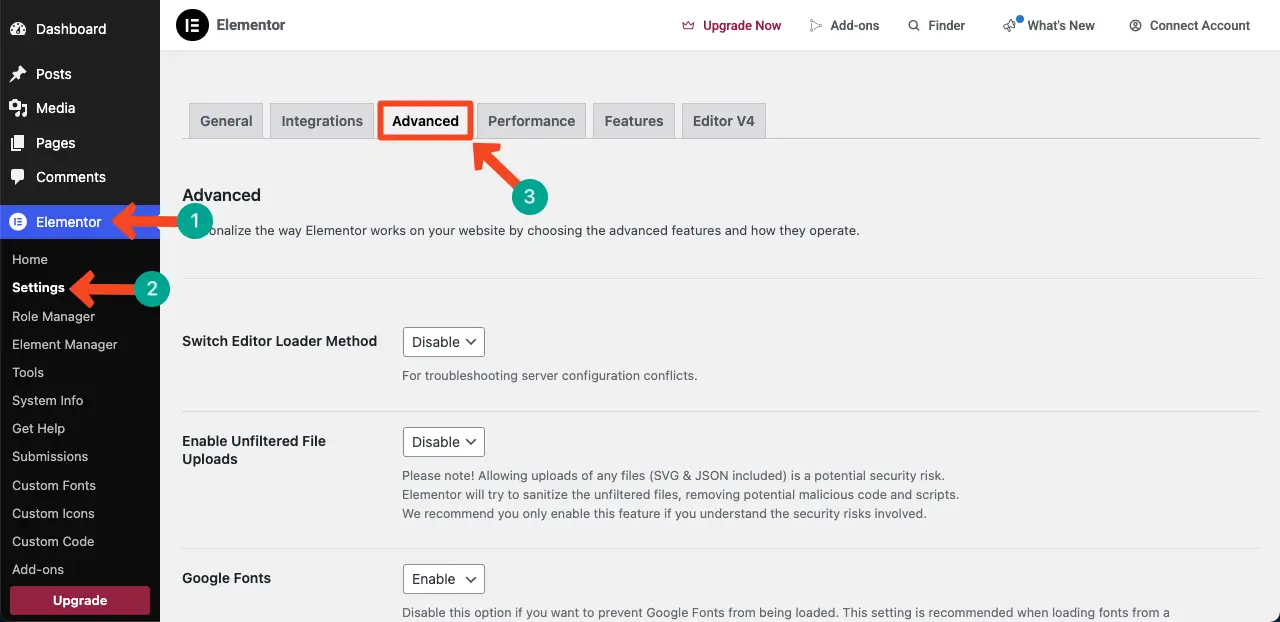The height and width of the screenshot is (622, 1280).
Task: Click the What's New megaphone icon
Action: tap(1010, 25)
